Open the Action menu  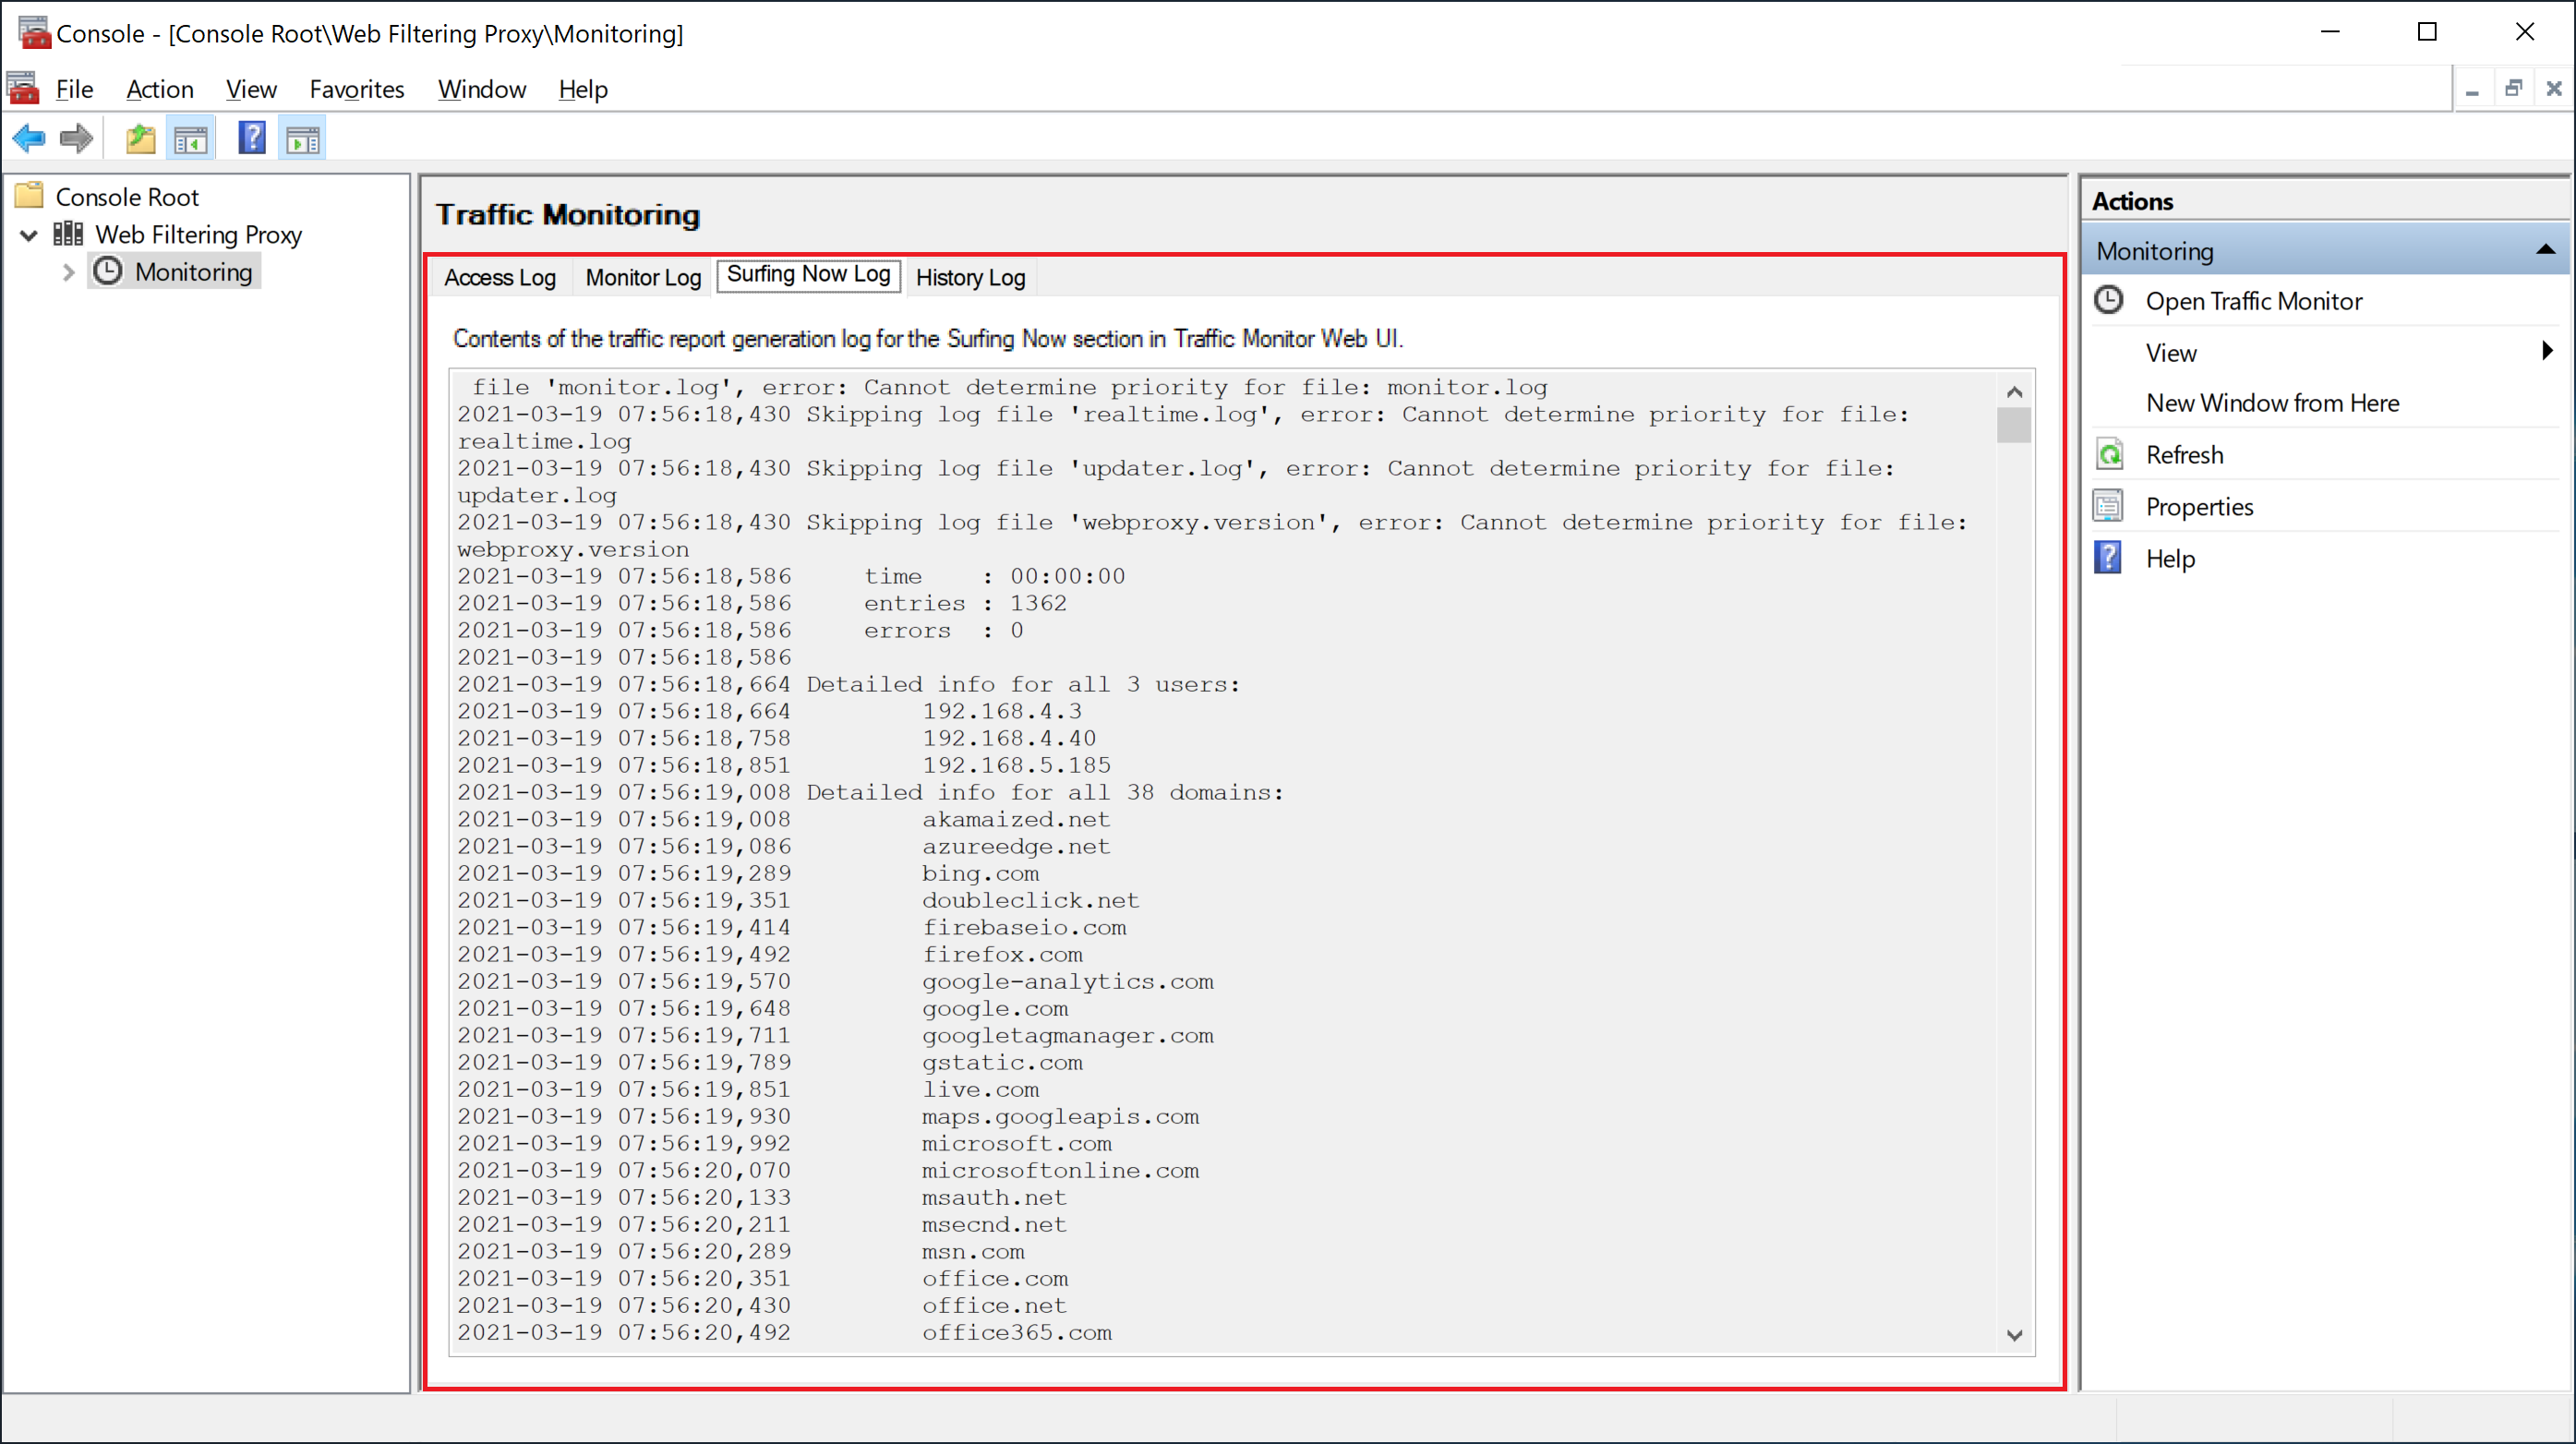(160, 89)
